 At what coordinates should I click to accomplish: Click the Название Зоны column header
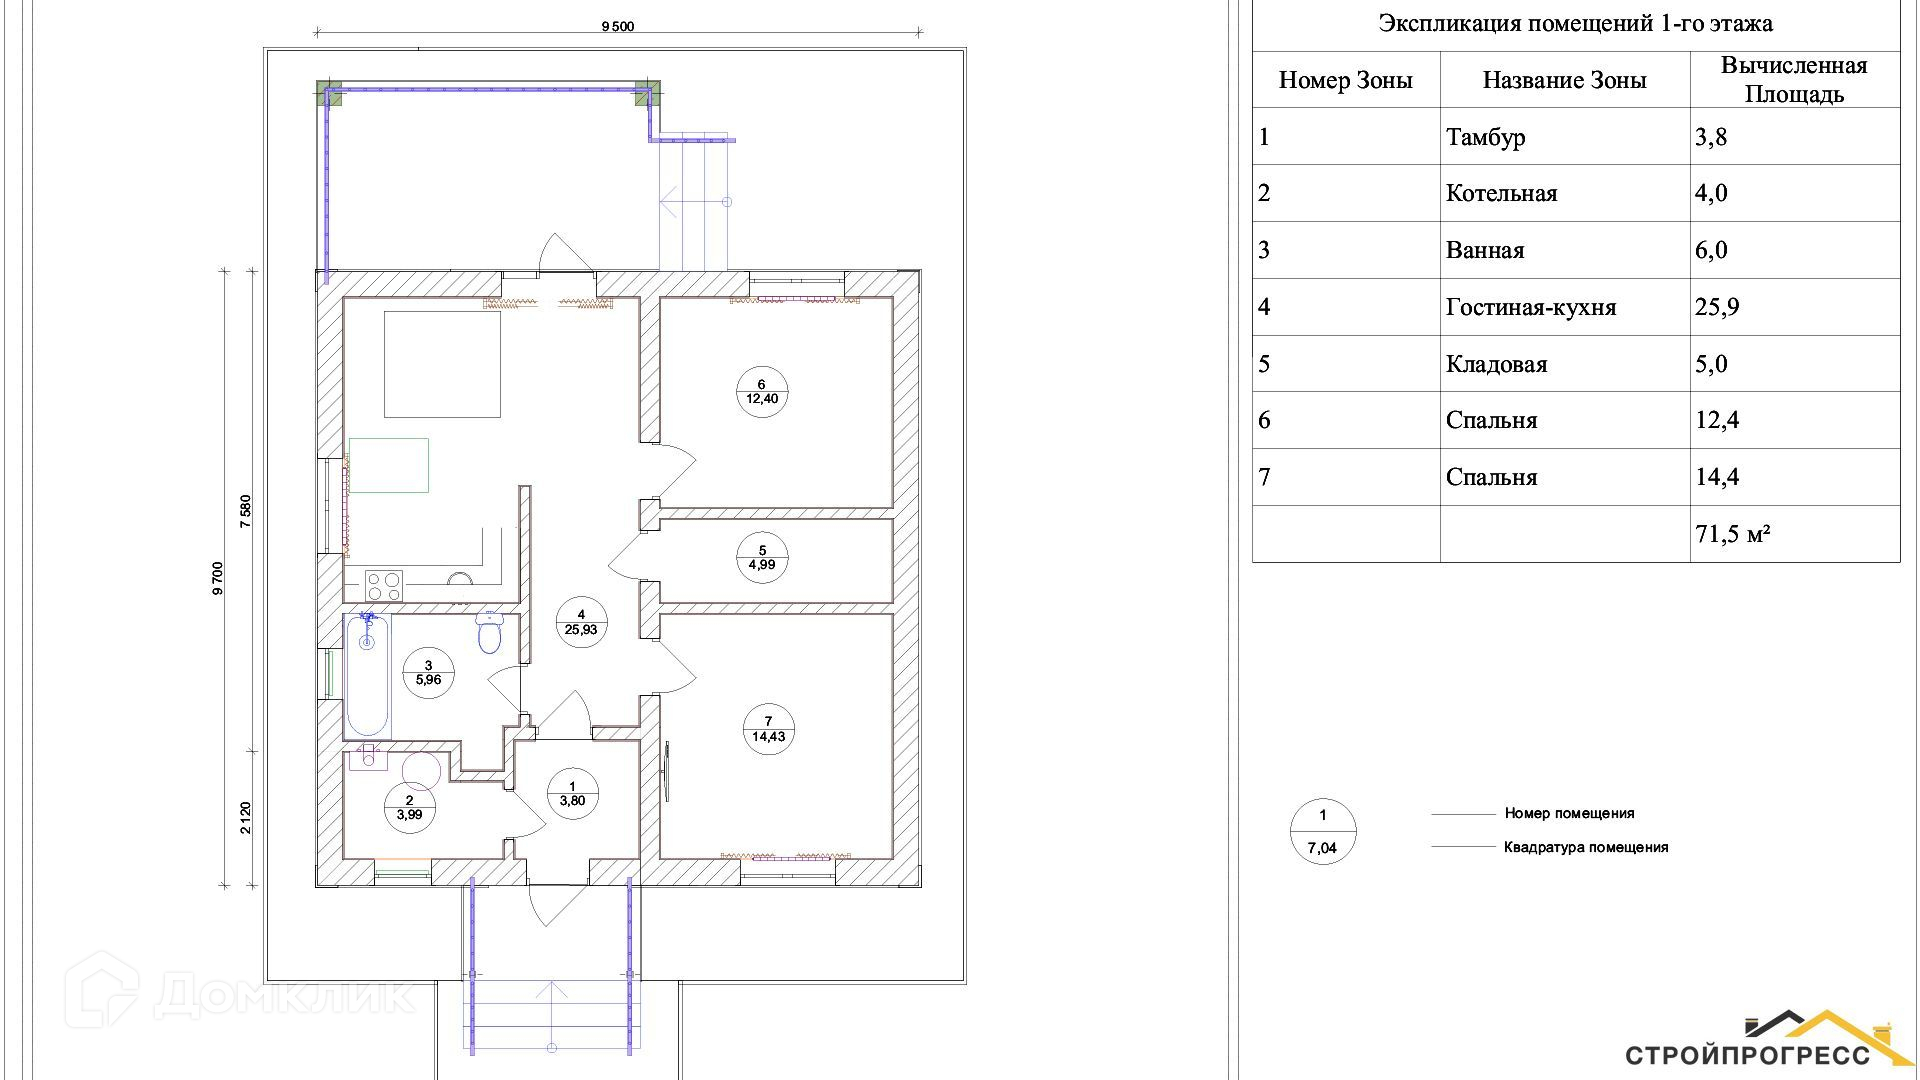[1564, 81]
